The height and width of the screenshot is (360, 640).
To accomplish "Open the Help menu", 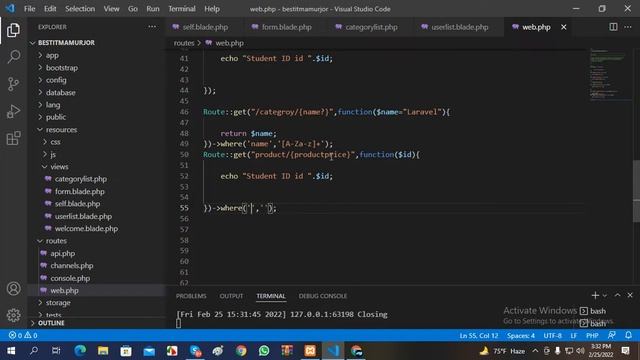I will click(x=212, y=9).
